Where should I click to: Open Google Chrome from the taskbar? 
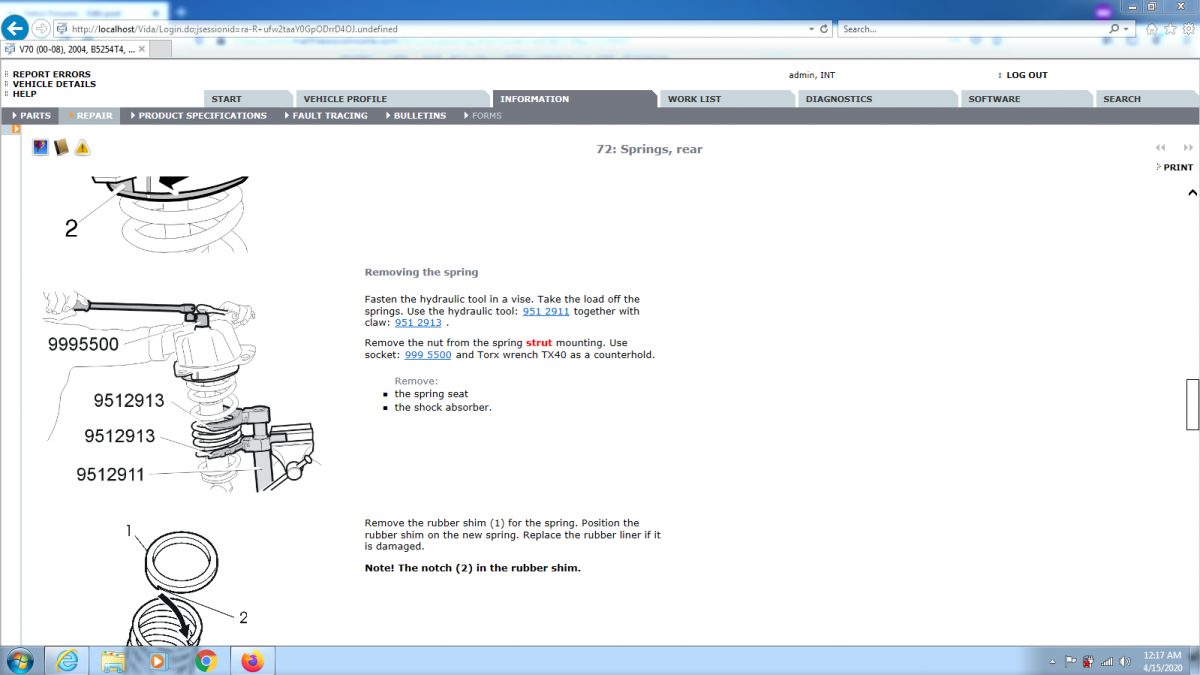click(x=206, y=661)
